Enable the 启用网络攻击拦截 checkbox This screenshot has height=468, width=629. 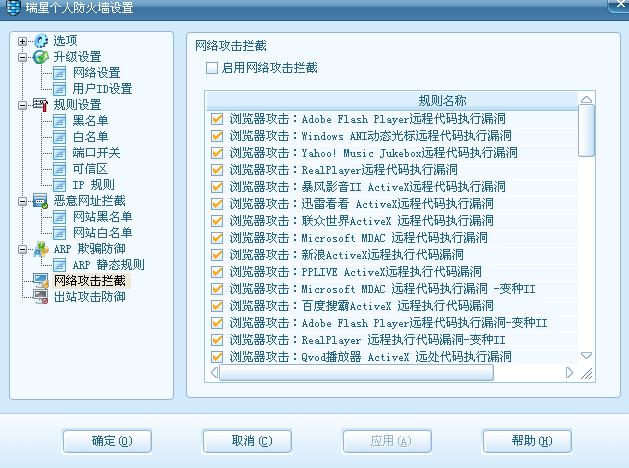[x=212, y=68]
